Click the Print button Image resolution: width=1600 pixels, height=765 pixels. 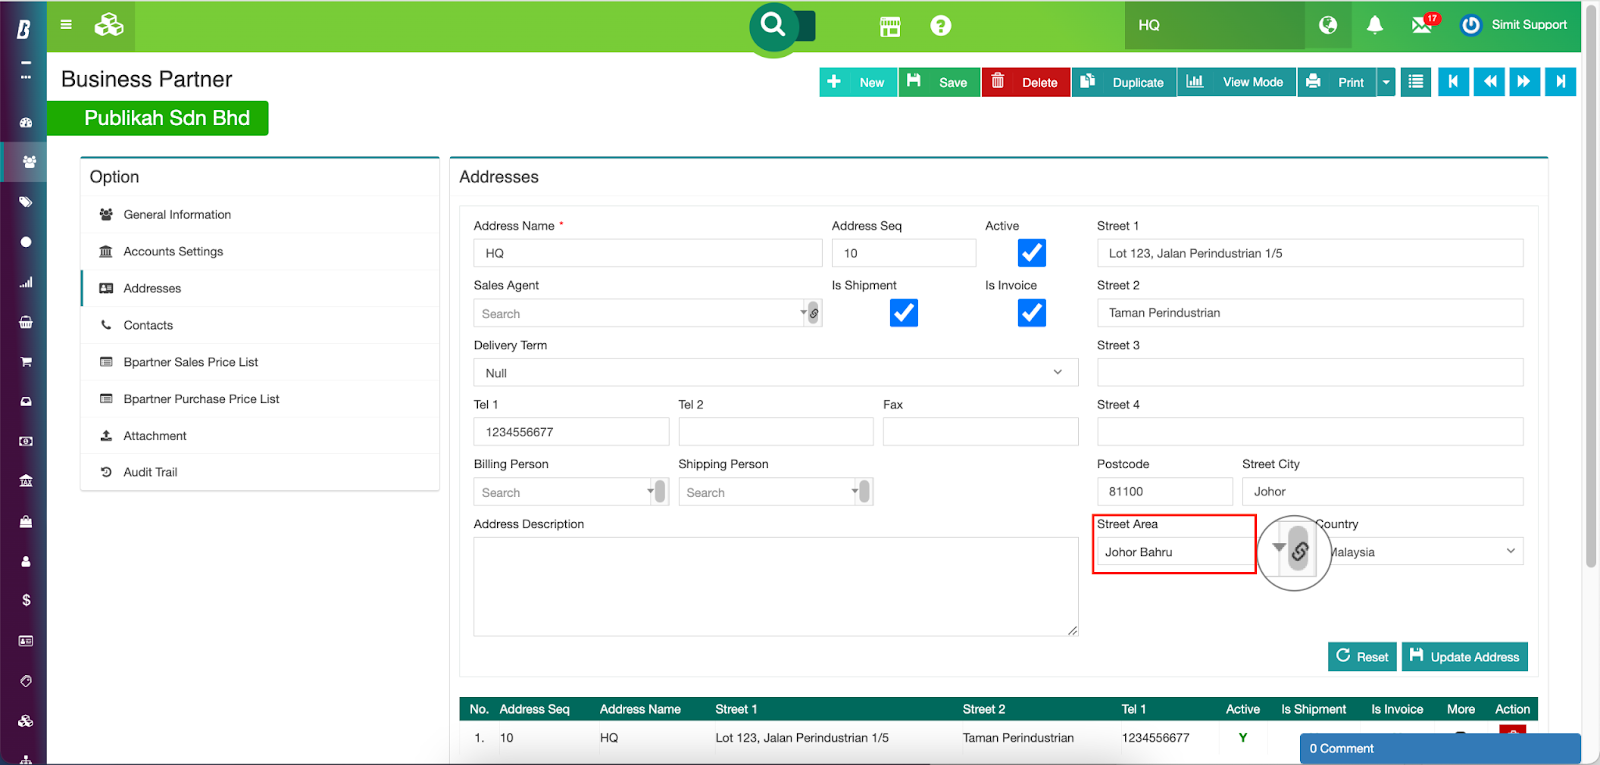1338,82
